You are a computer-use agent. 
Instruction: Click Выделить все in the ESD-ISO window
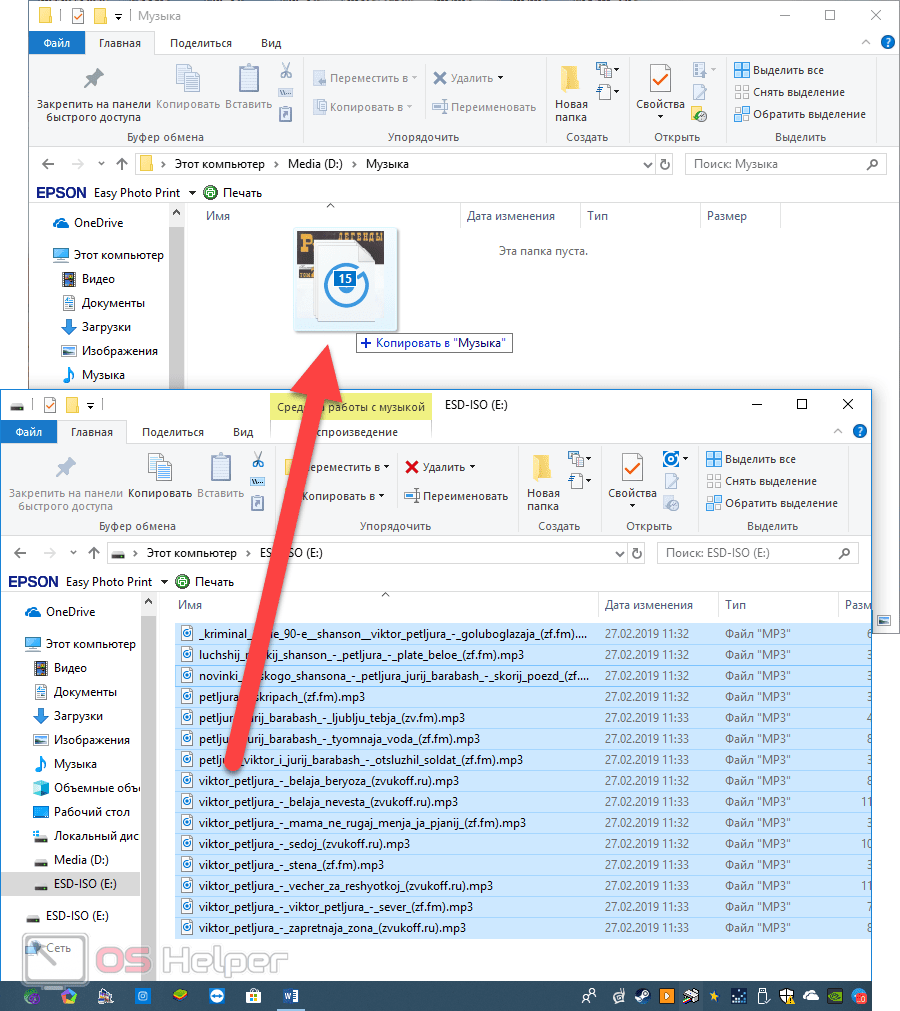point(760,459)
